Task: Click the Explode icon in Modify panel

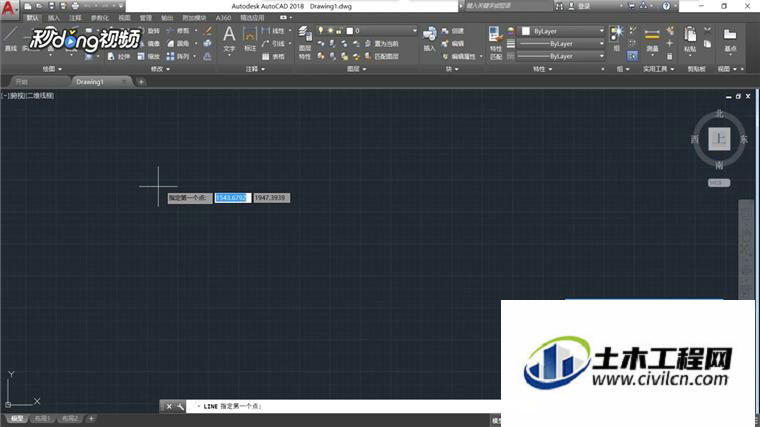Action: click(207, 44)
